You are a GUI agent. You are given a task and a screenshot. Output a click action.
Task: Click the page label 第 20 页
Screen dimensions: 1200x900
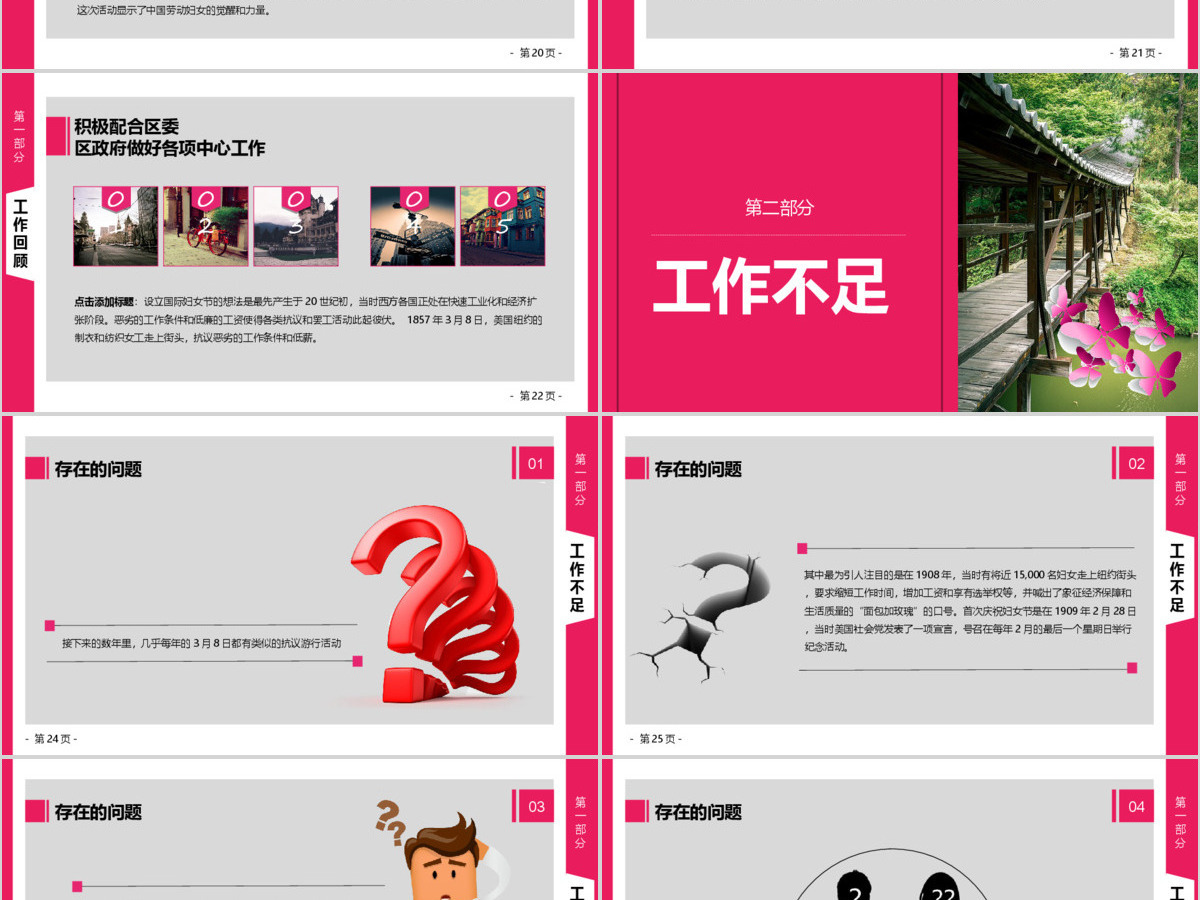pos(536,53)
